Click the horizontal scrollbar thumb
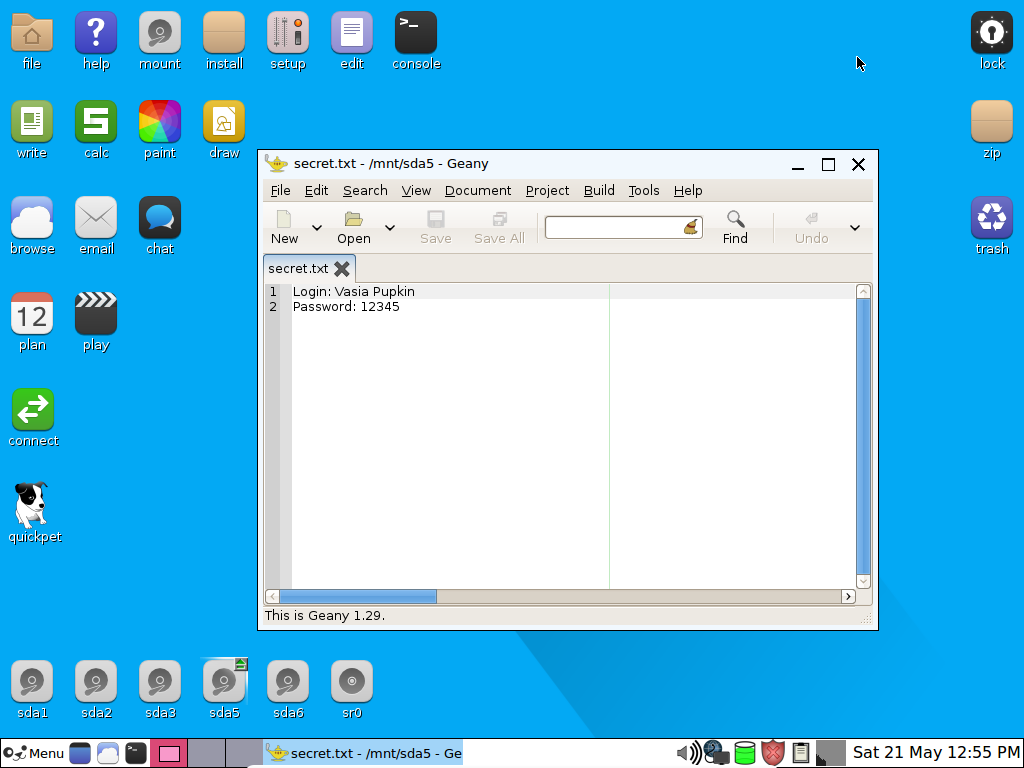The image size is (1024, 768). (358, 596)
